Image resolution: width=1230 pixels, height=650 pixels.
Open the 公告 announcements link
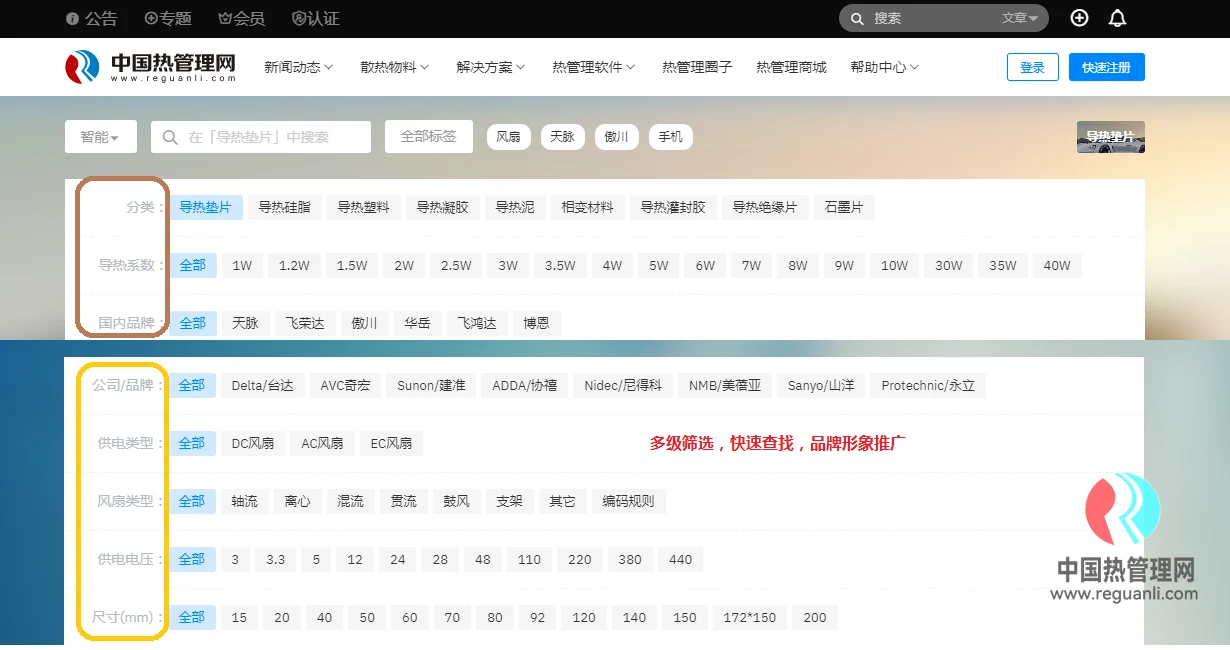coord(91,18)
